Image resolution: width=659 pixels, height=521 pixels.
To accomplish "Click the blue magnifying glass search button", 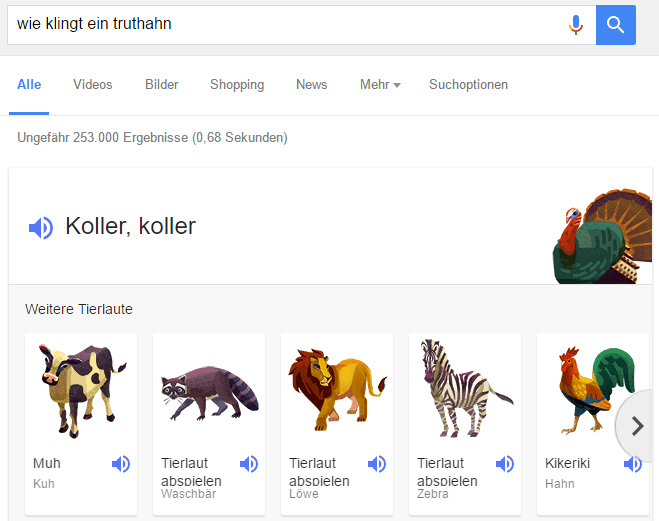I will (x=616, y=25).
